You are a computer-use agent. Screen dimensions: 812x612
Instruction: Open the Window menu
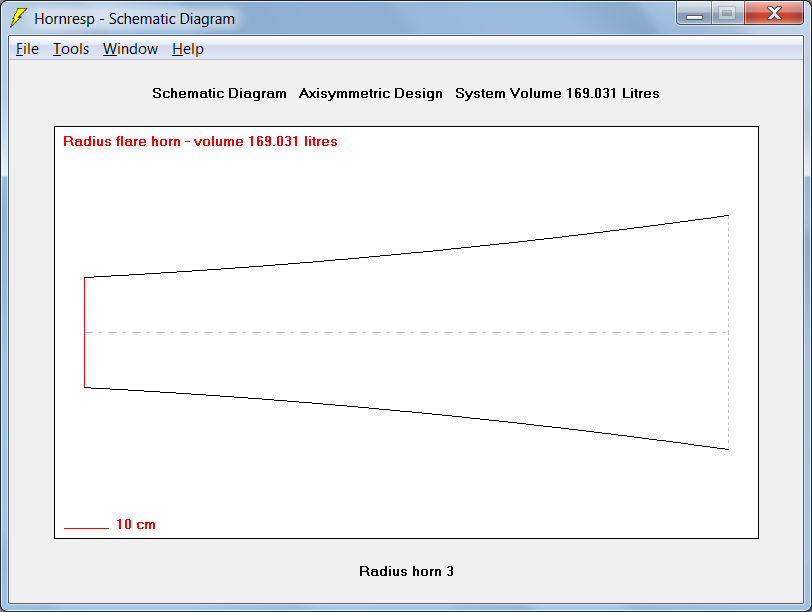click(x=130, y=49)
